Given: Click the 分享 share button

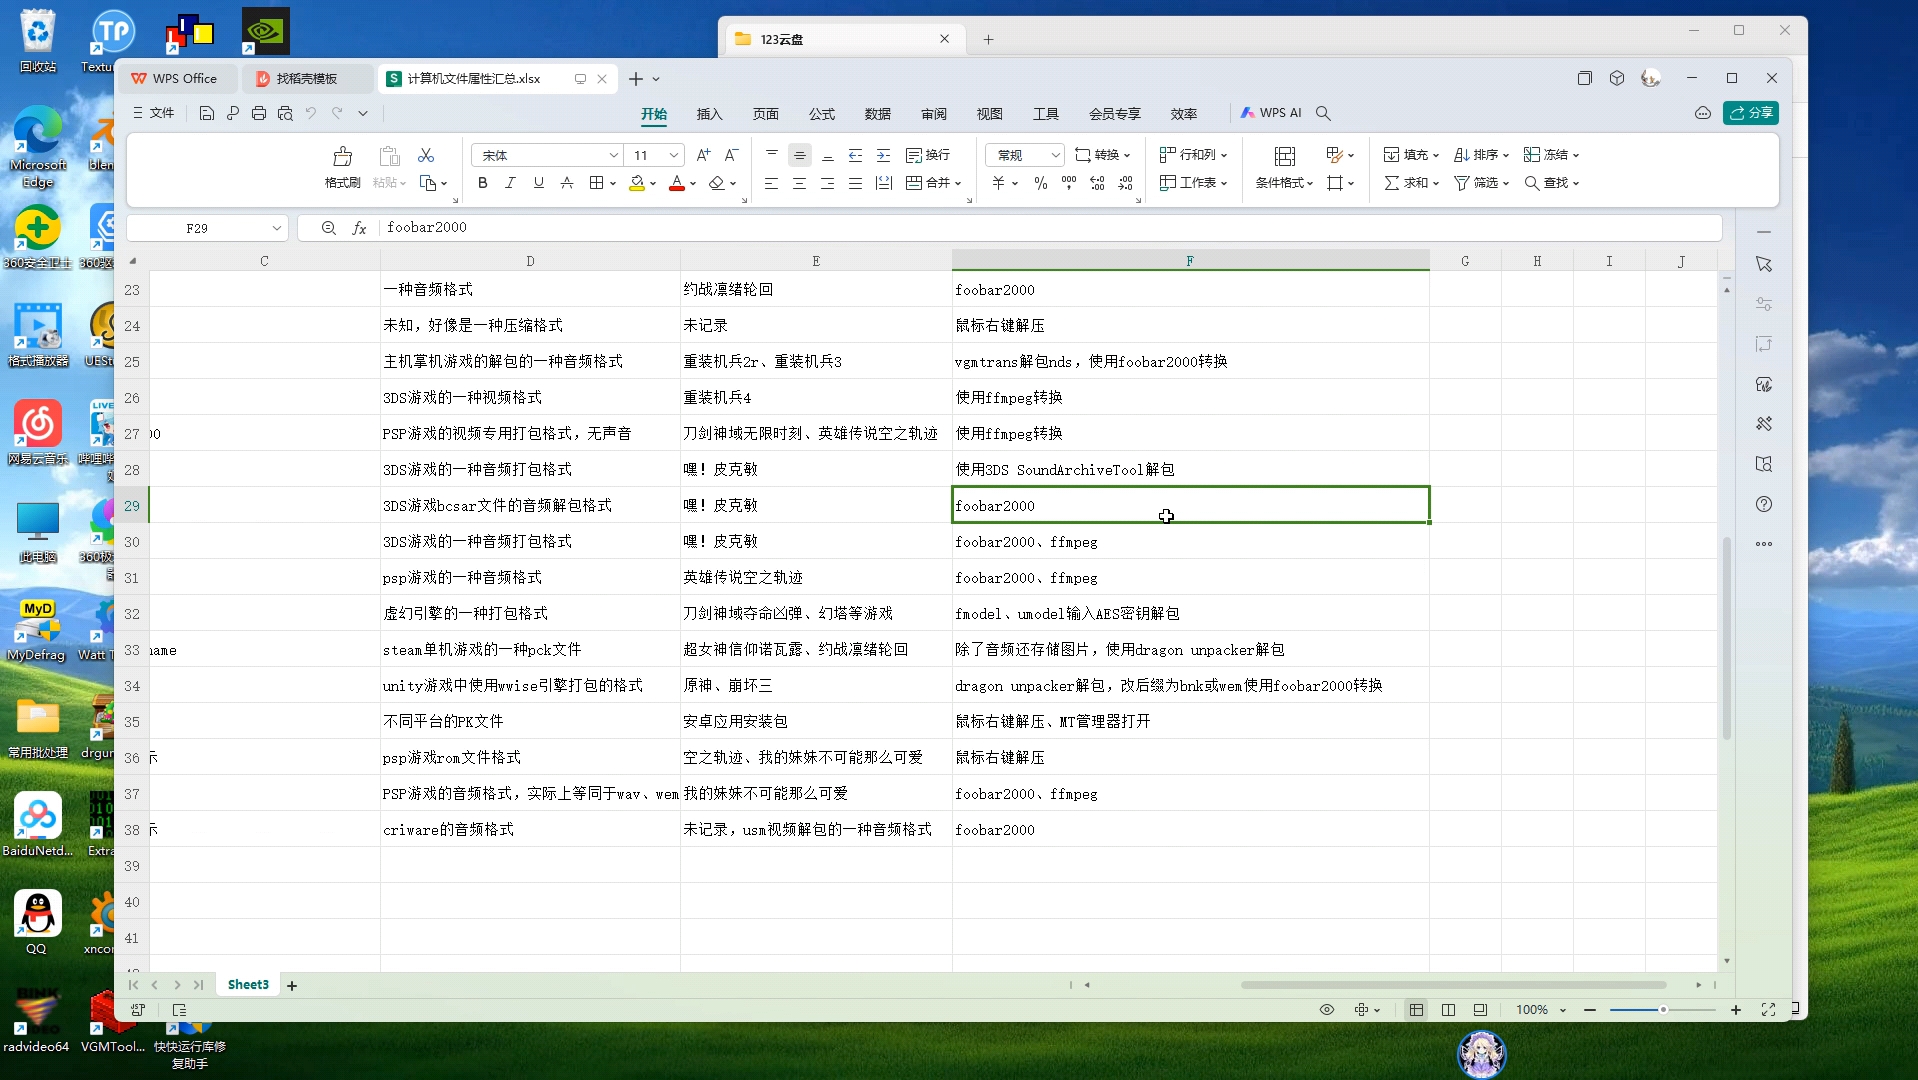Looking at the screenshot, I should (1751, 113).
